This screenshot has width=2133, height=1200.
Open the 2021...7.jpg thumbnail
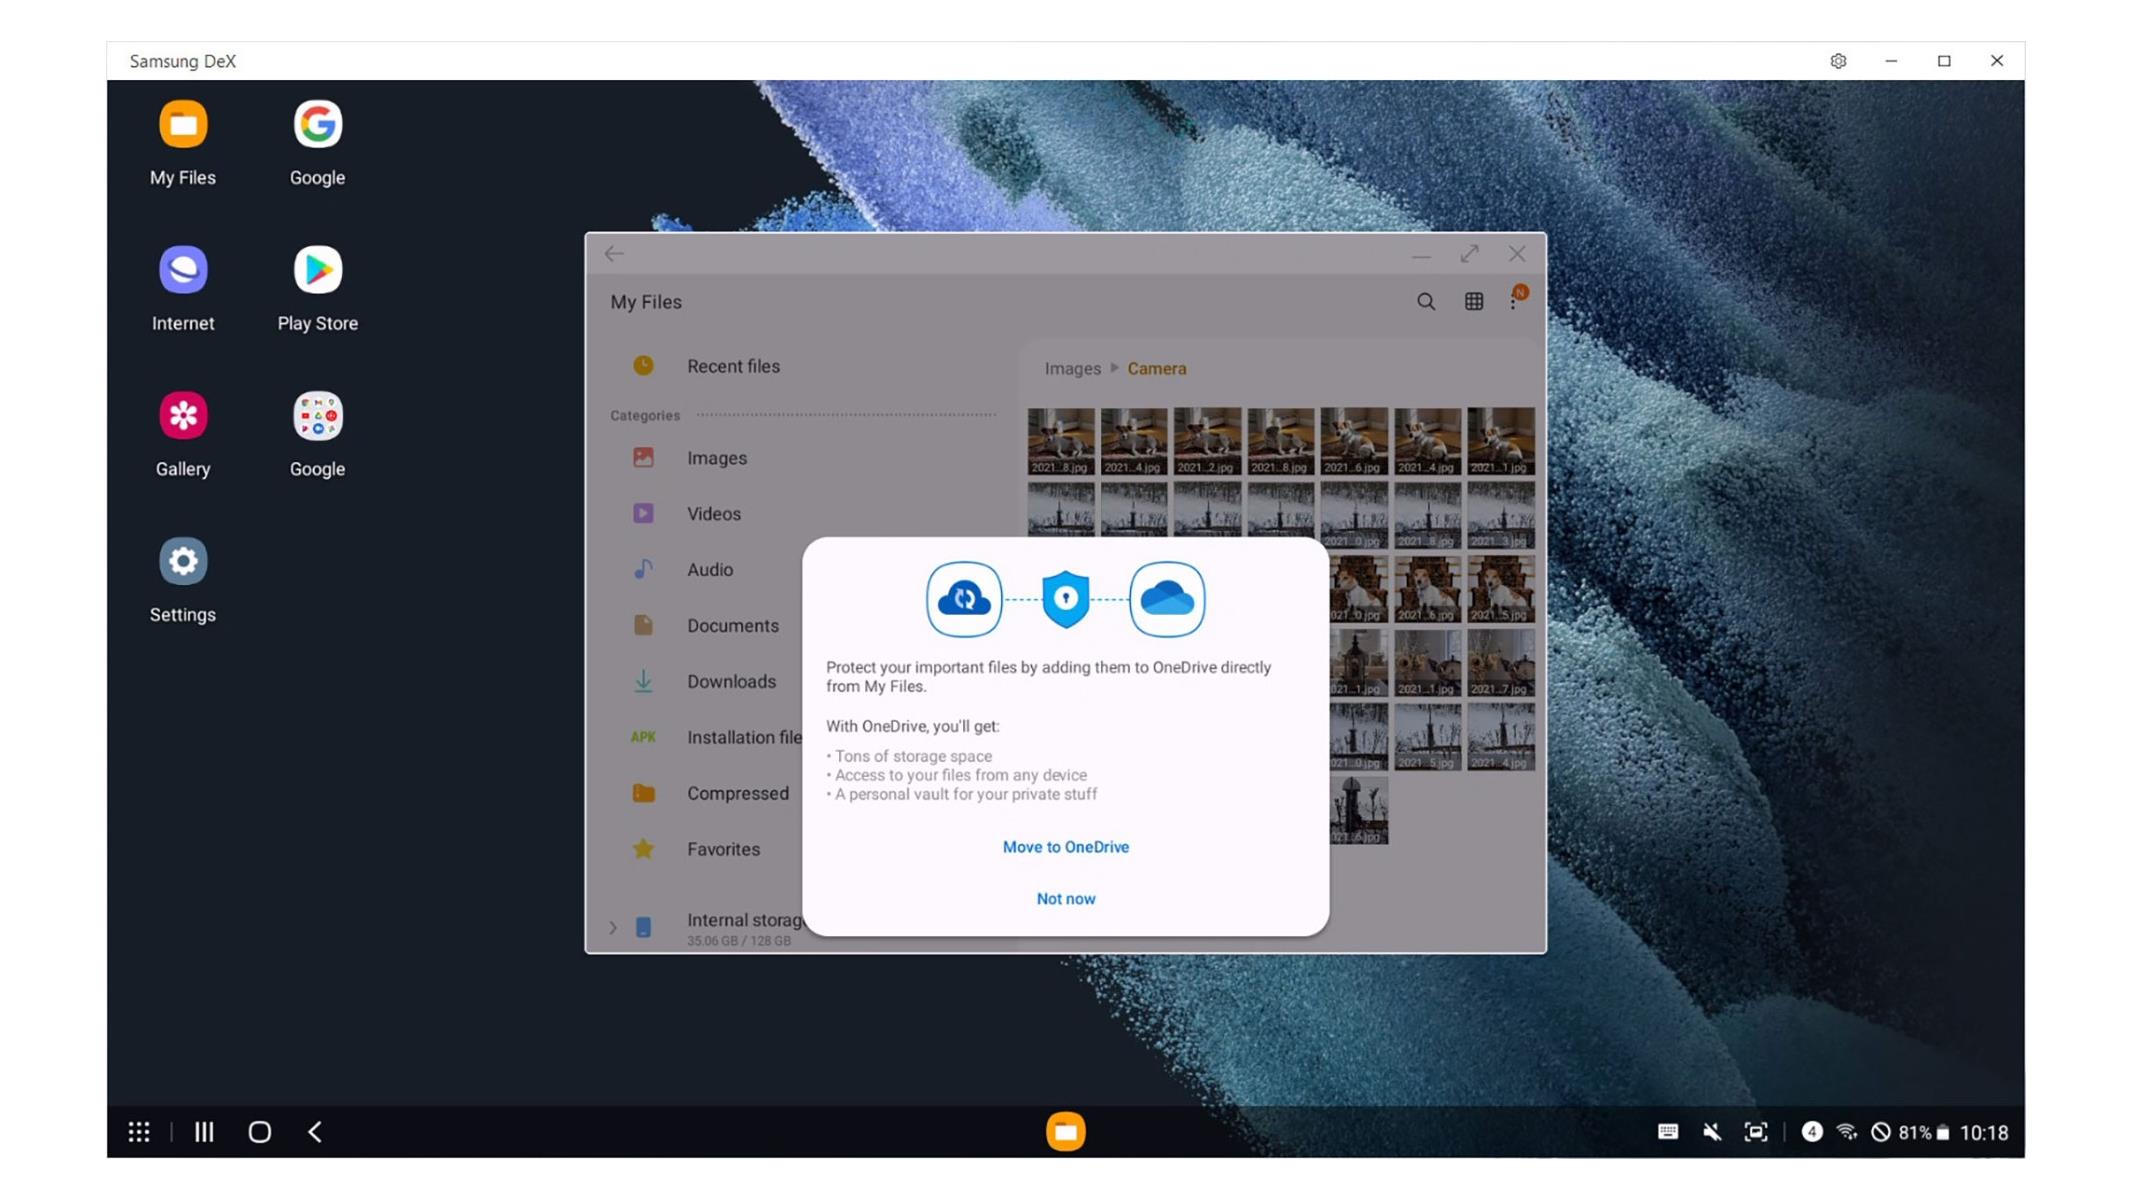[1501, 663]
